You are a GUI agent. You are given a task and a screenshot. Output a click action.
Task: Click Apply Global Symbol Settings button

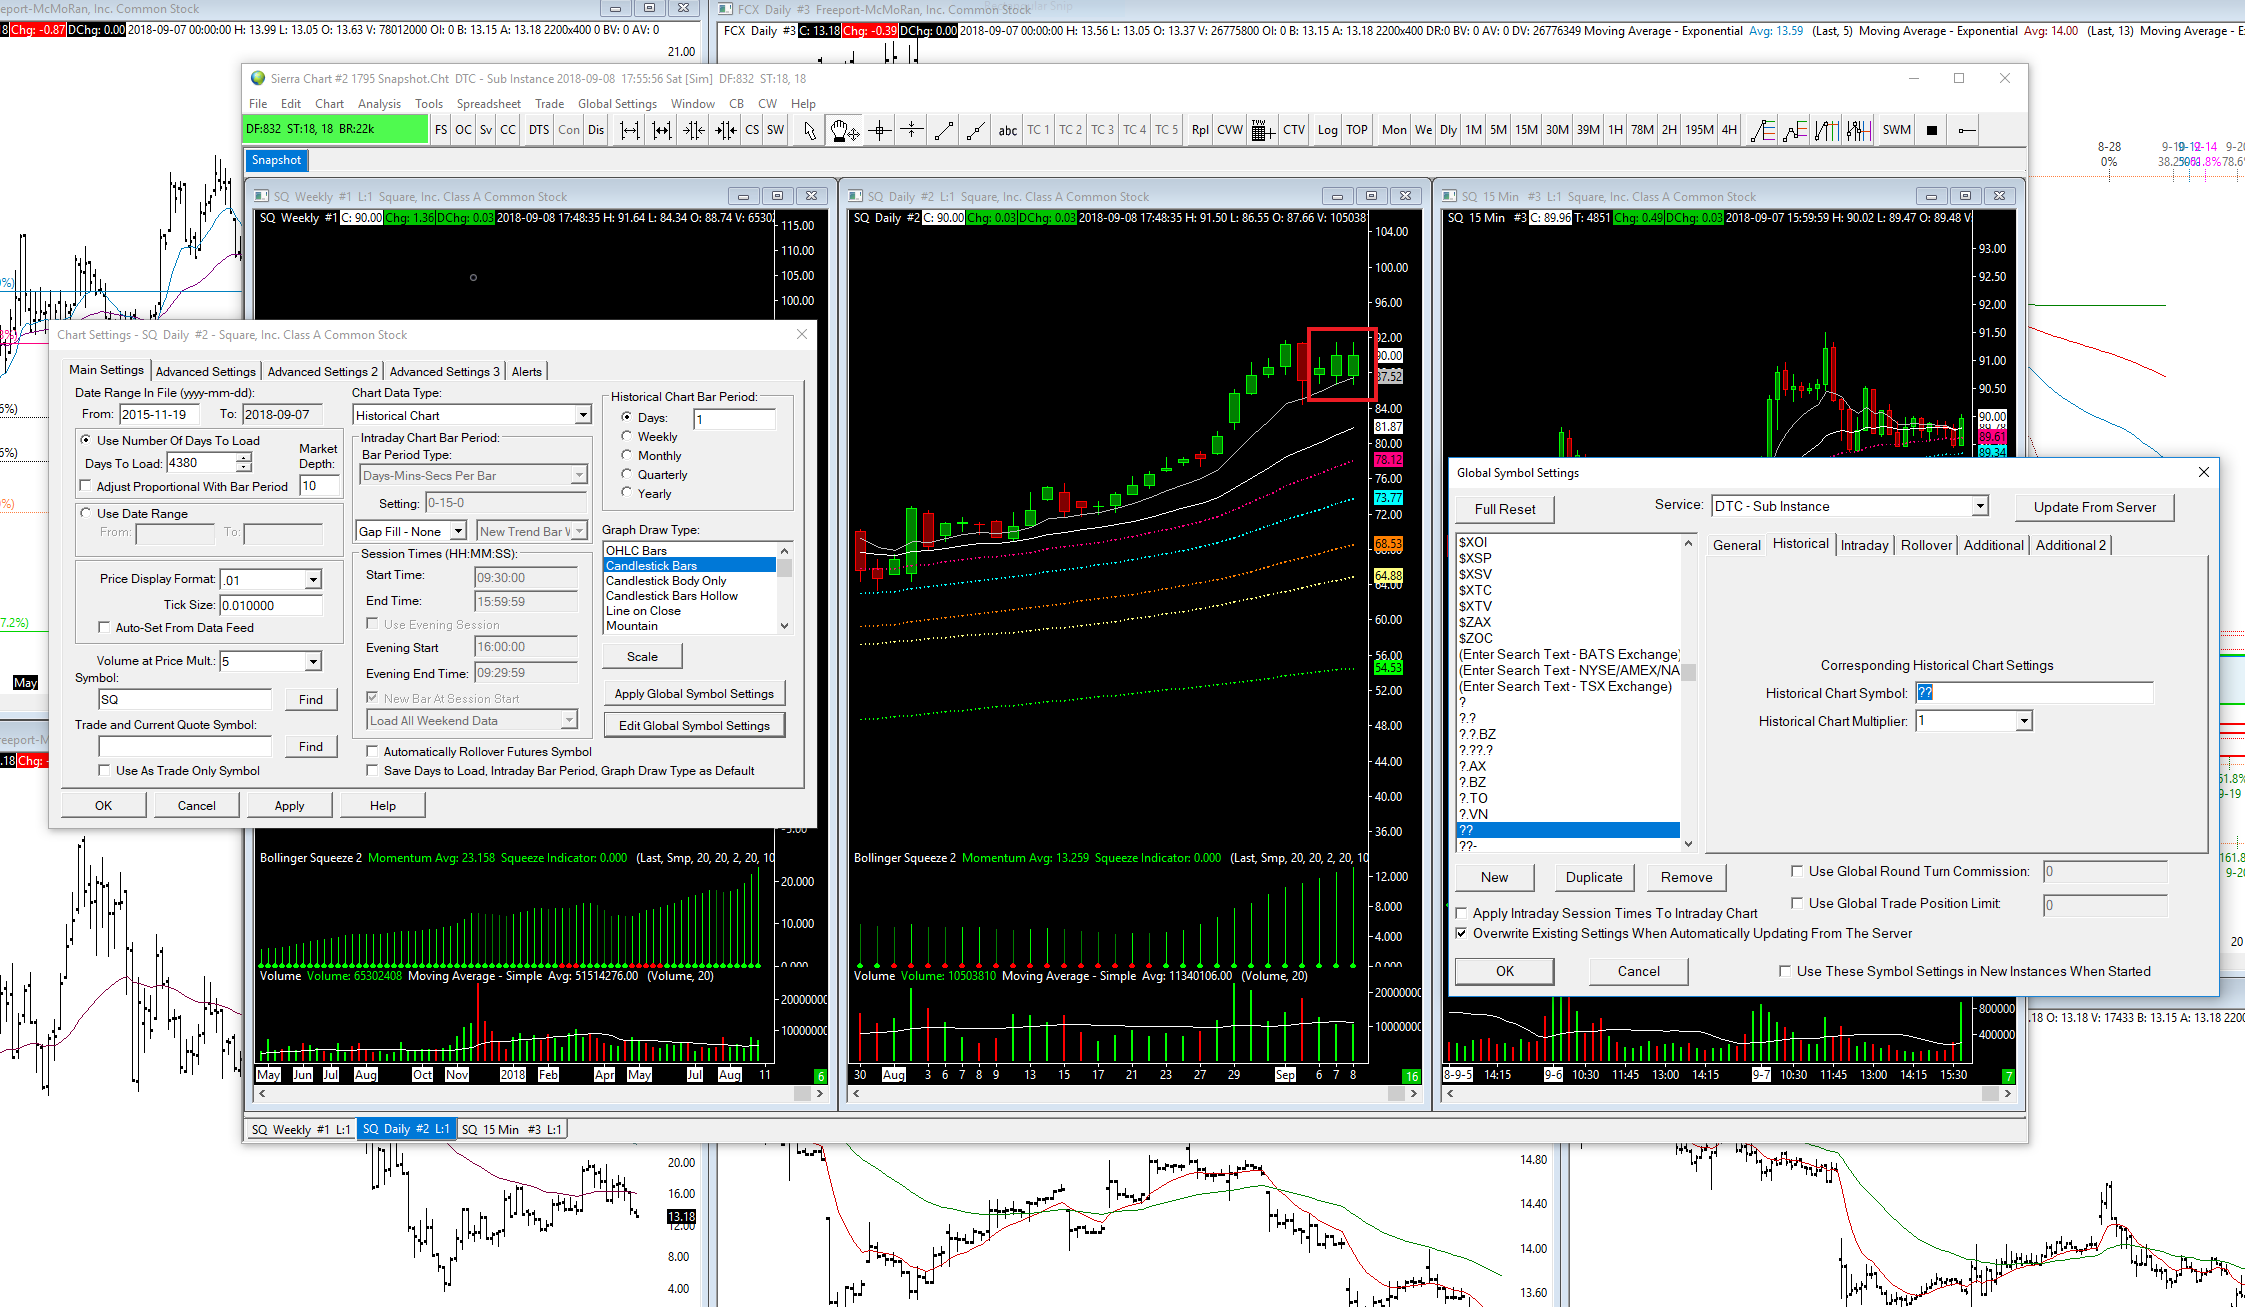click(694, 693)
